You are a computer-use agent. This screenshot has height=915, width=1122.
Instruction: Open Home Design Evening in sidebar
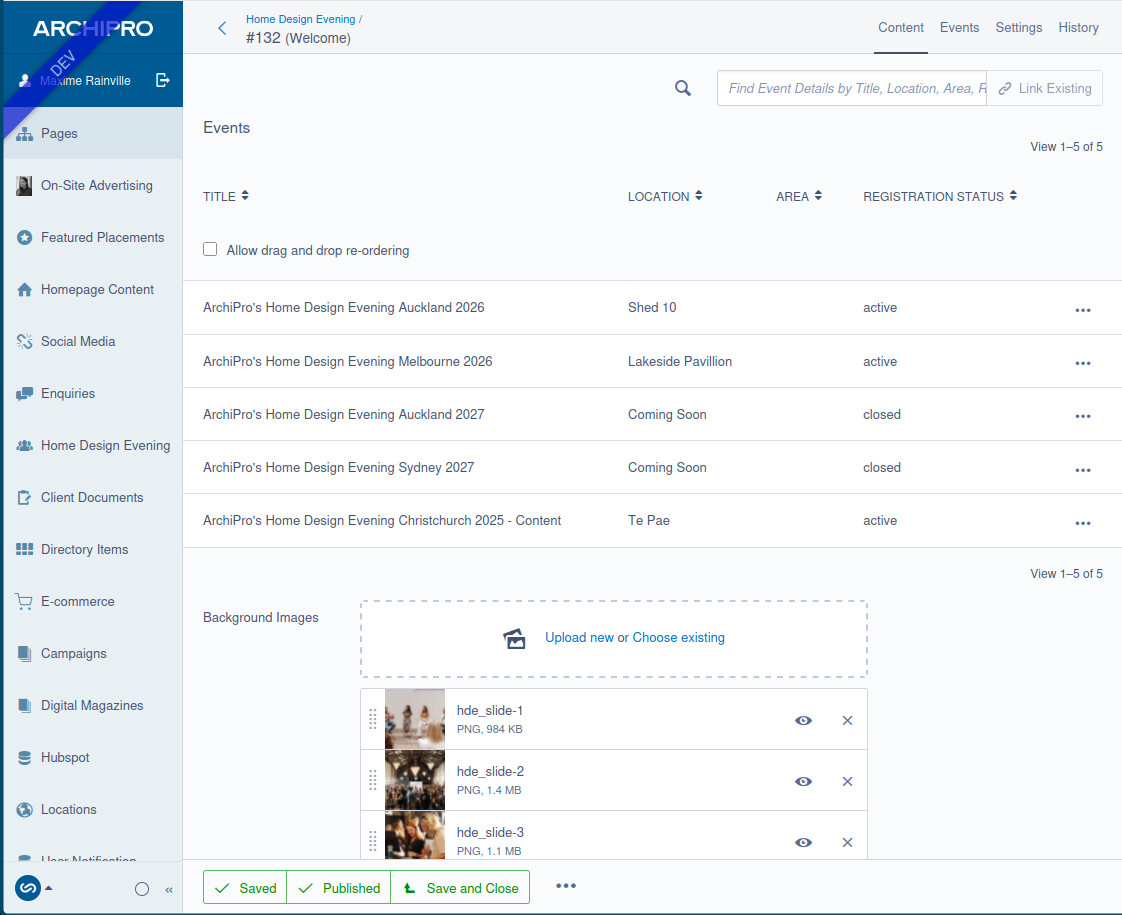coord(105,446)
